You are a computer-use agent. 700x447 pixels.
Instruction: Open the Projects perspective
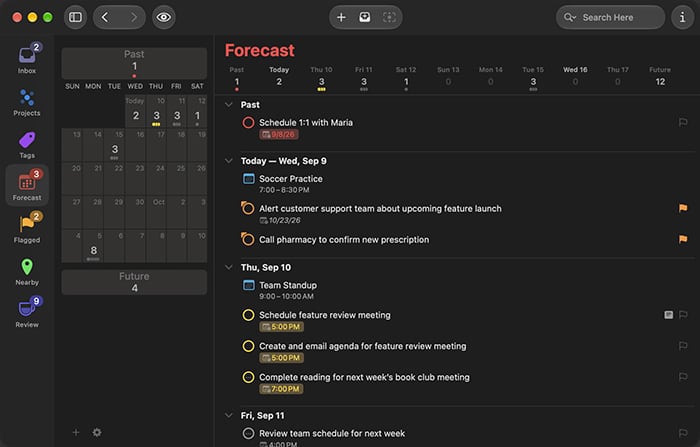[27, 102]
